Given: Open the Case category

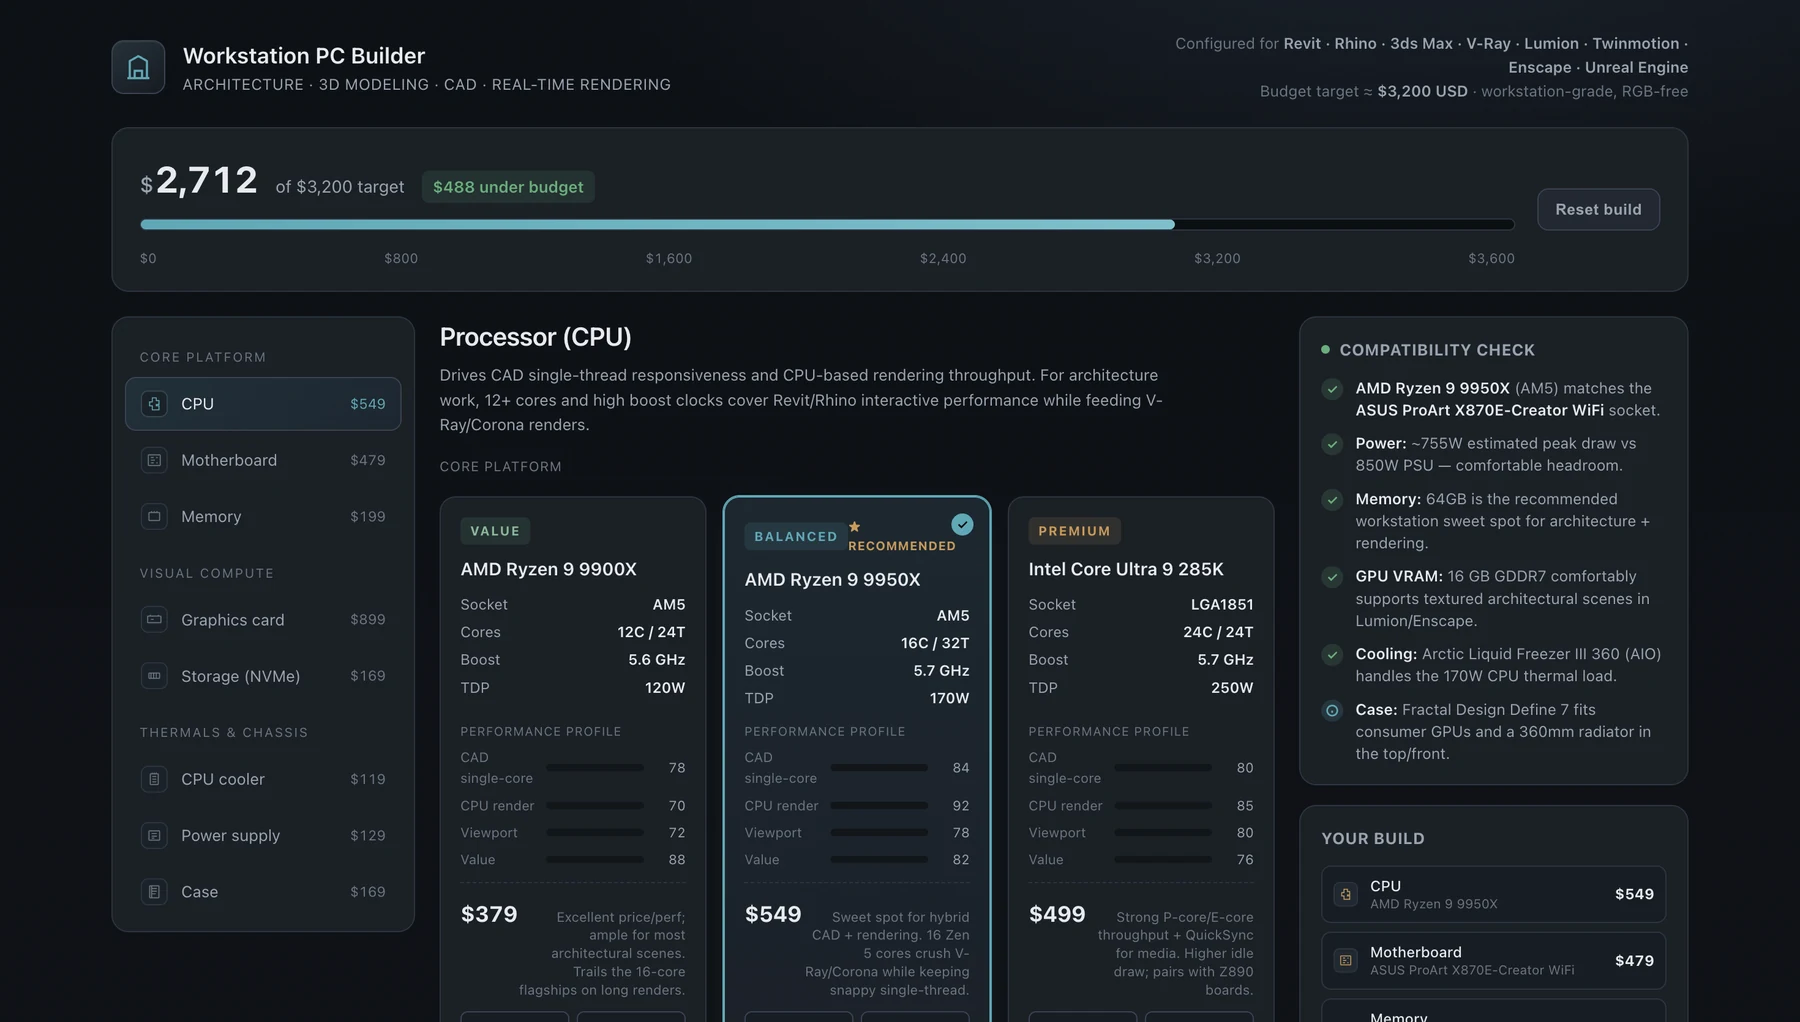Looking at the screenshot, I should pos(263,891).
